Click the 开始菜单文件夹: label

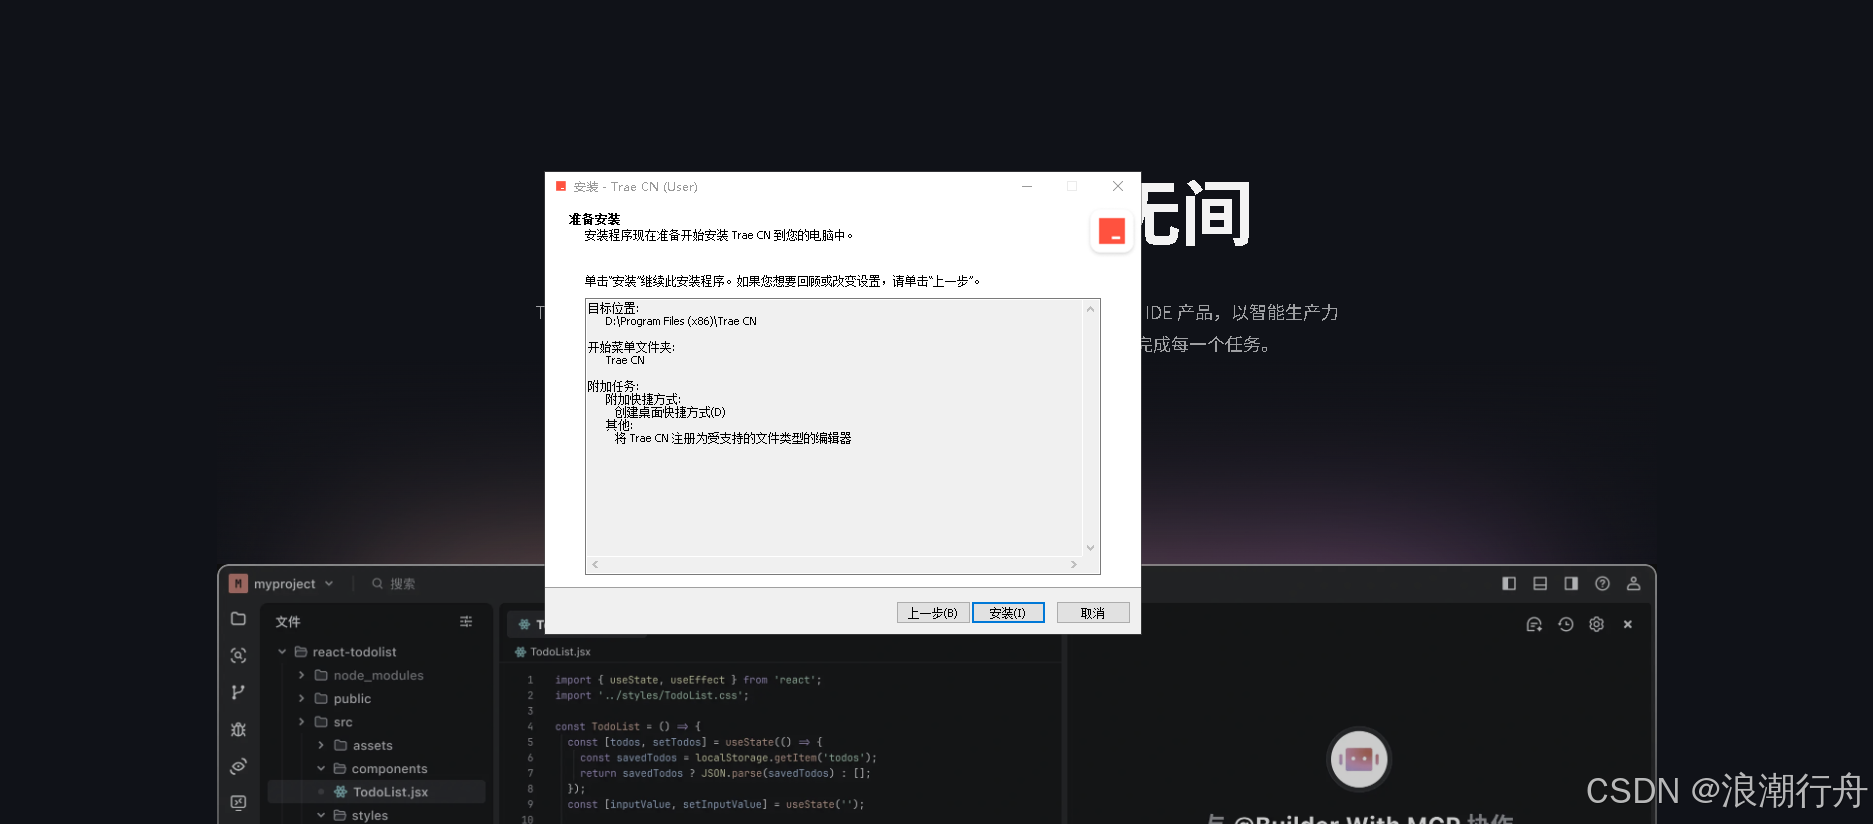[631, 347]
